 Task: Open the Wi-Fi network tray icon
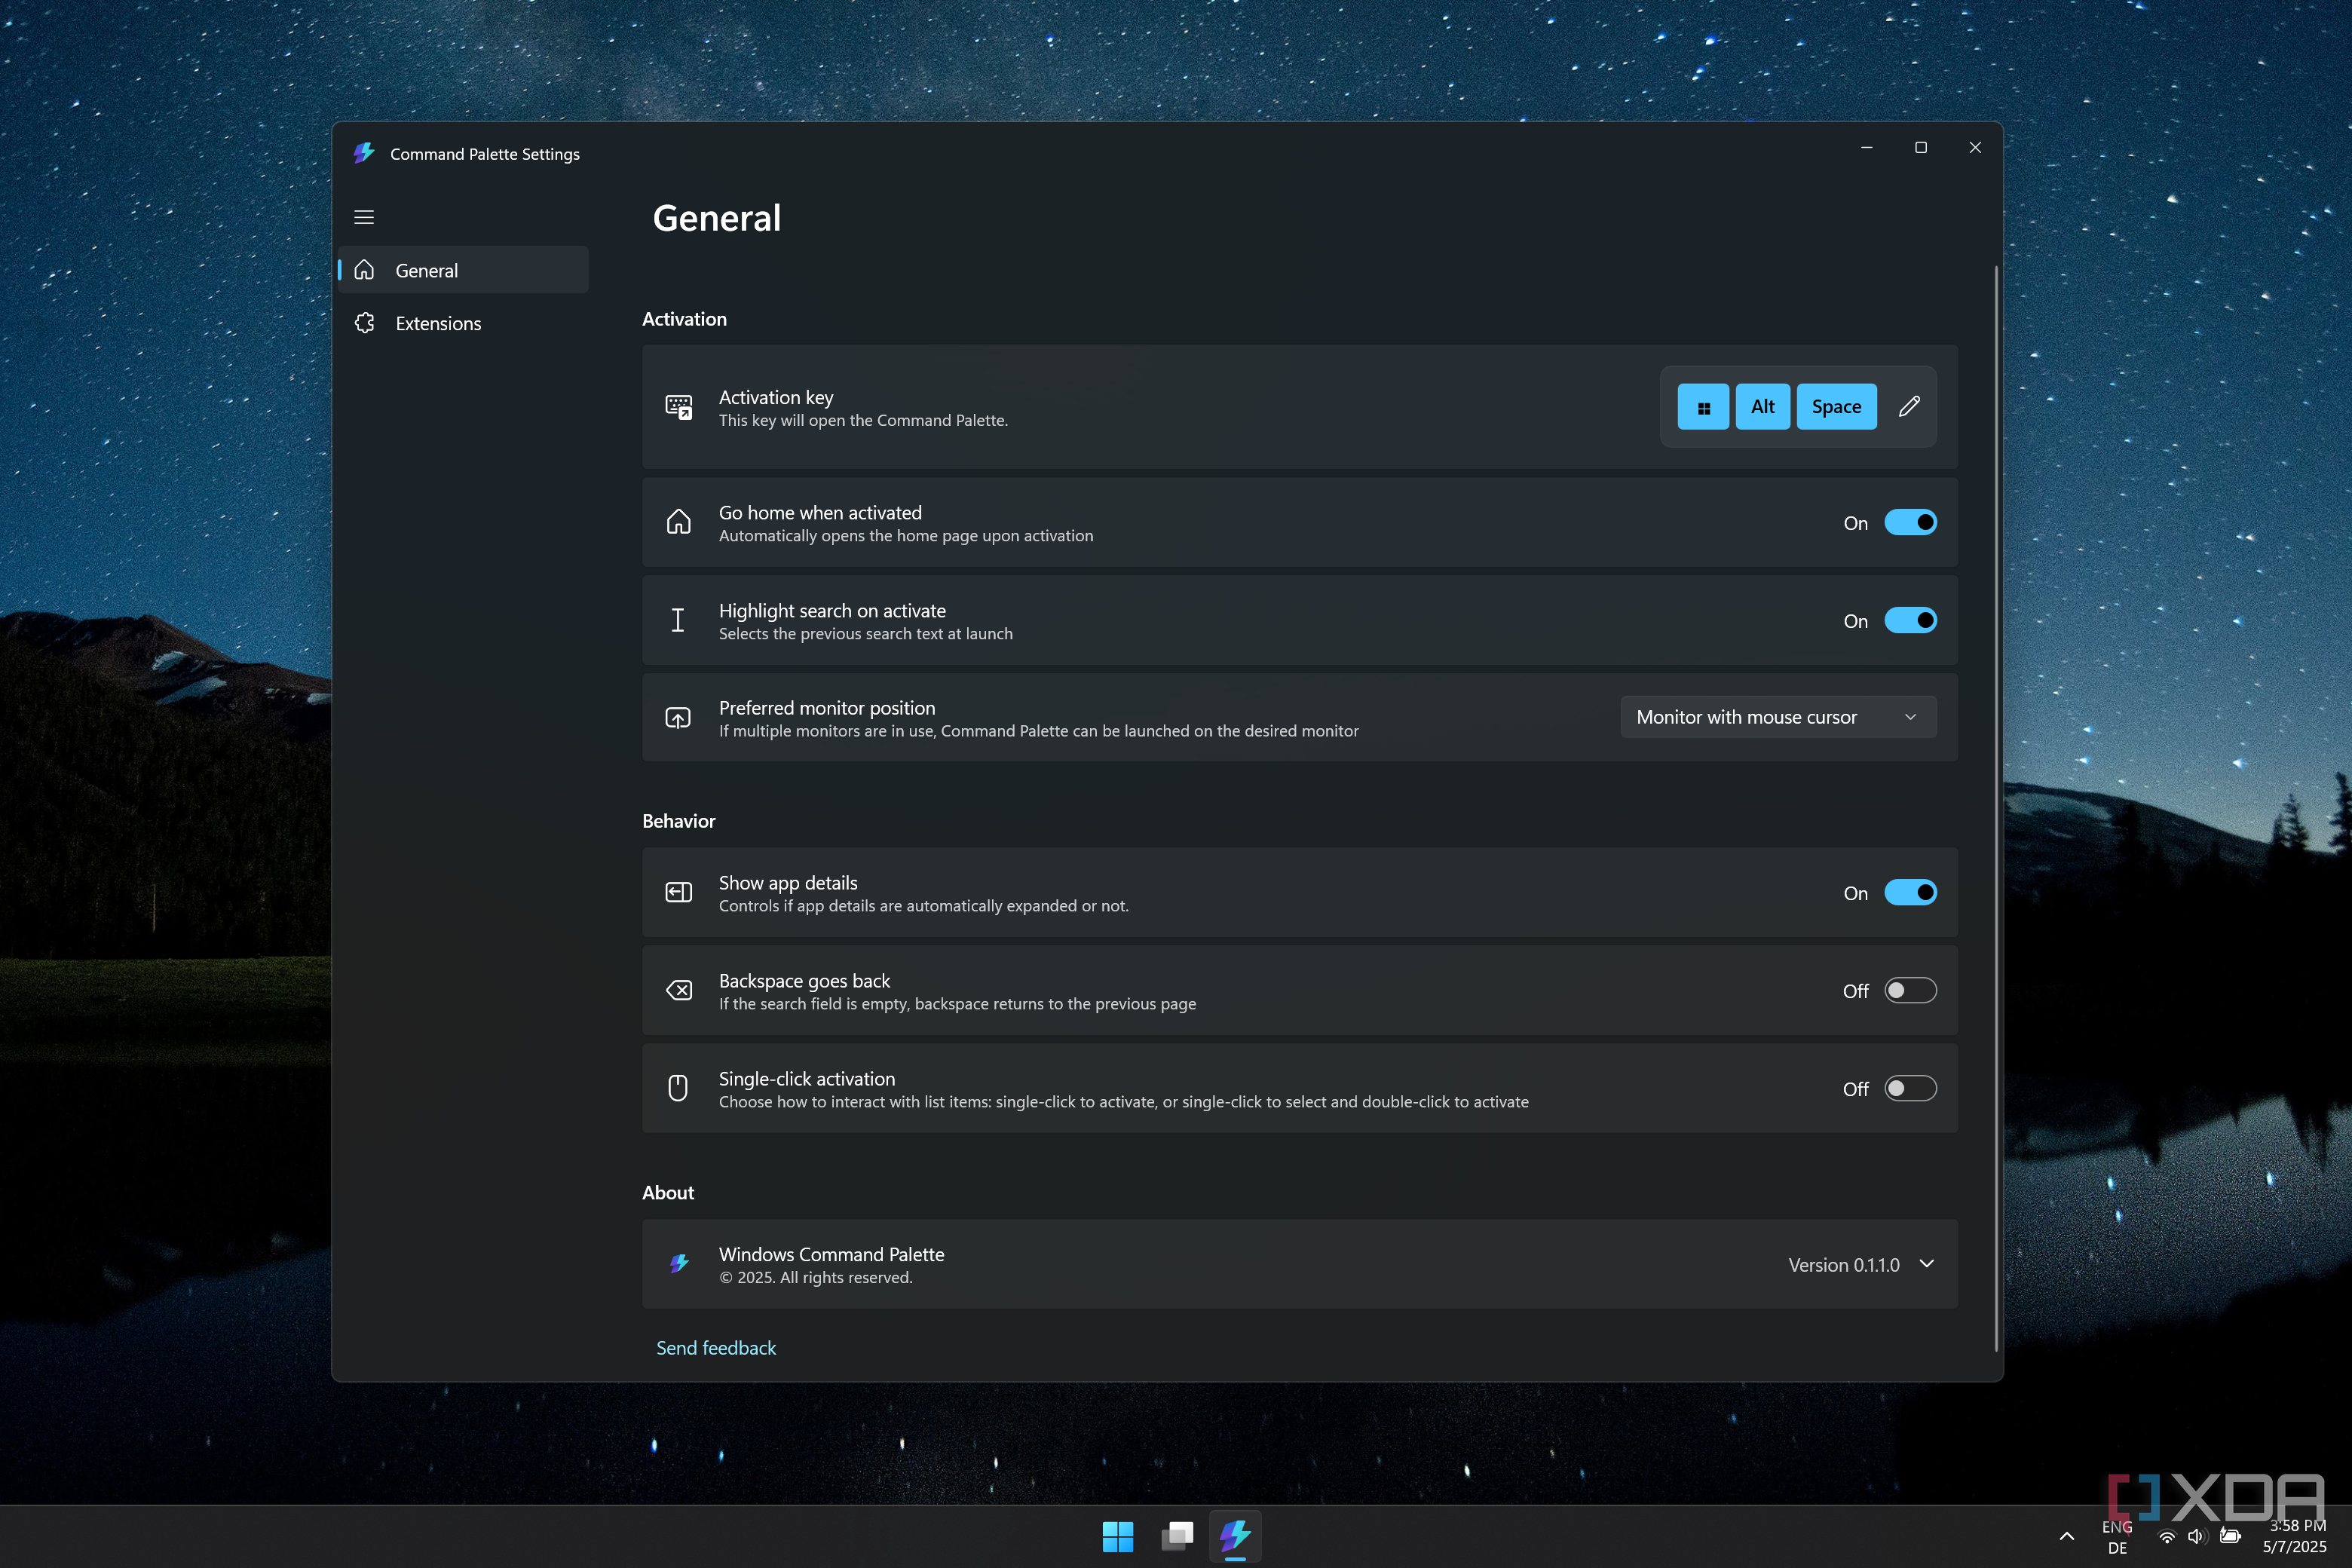point(2166,1537)
